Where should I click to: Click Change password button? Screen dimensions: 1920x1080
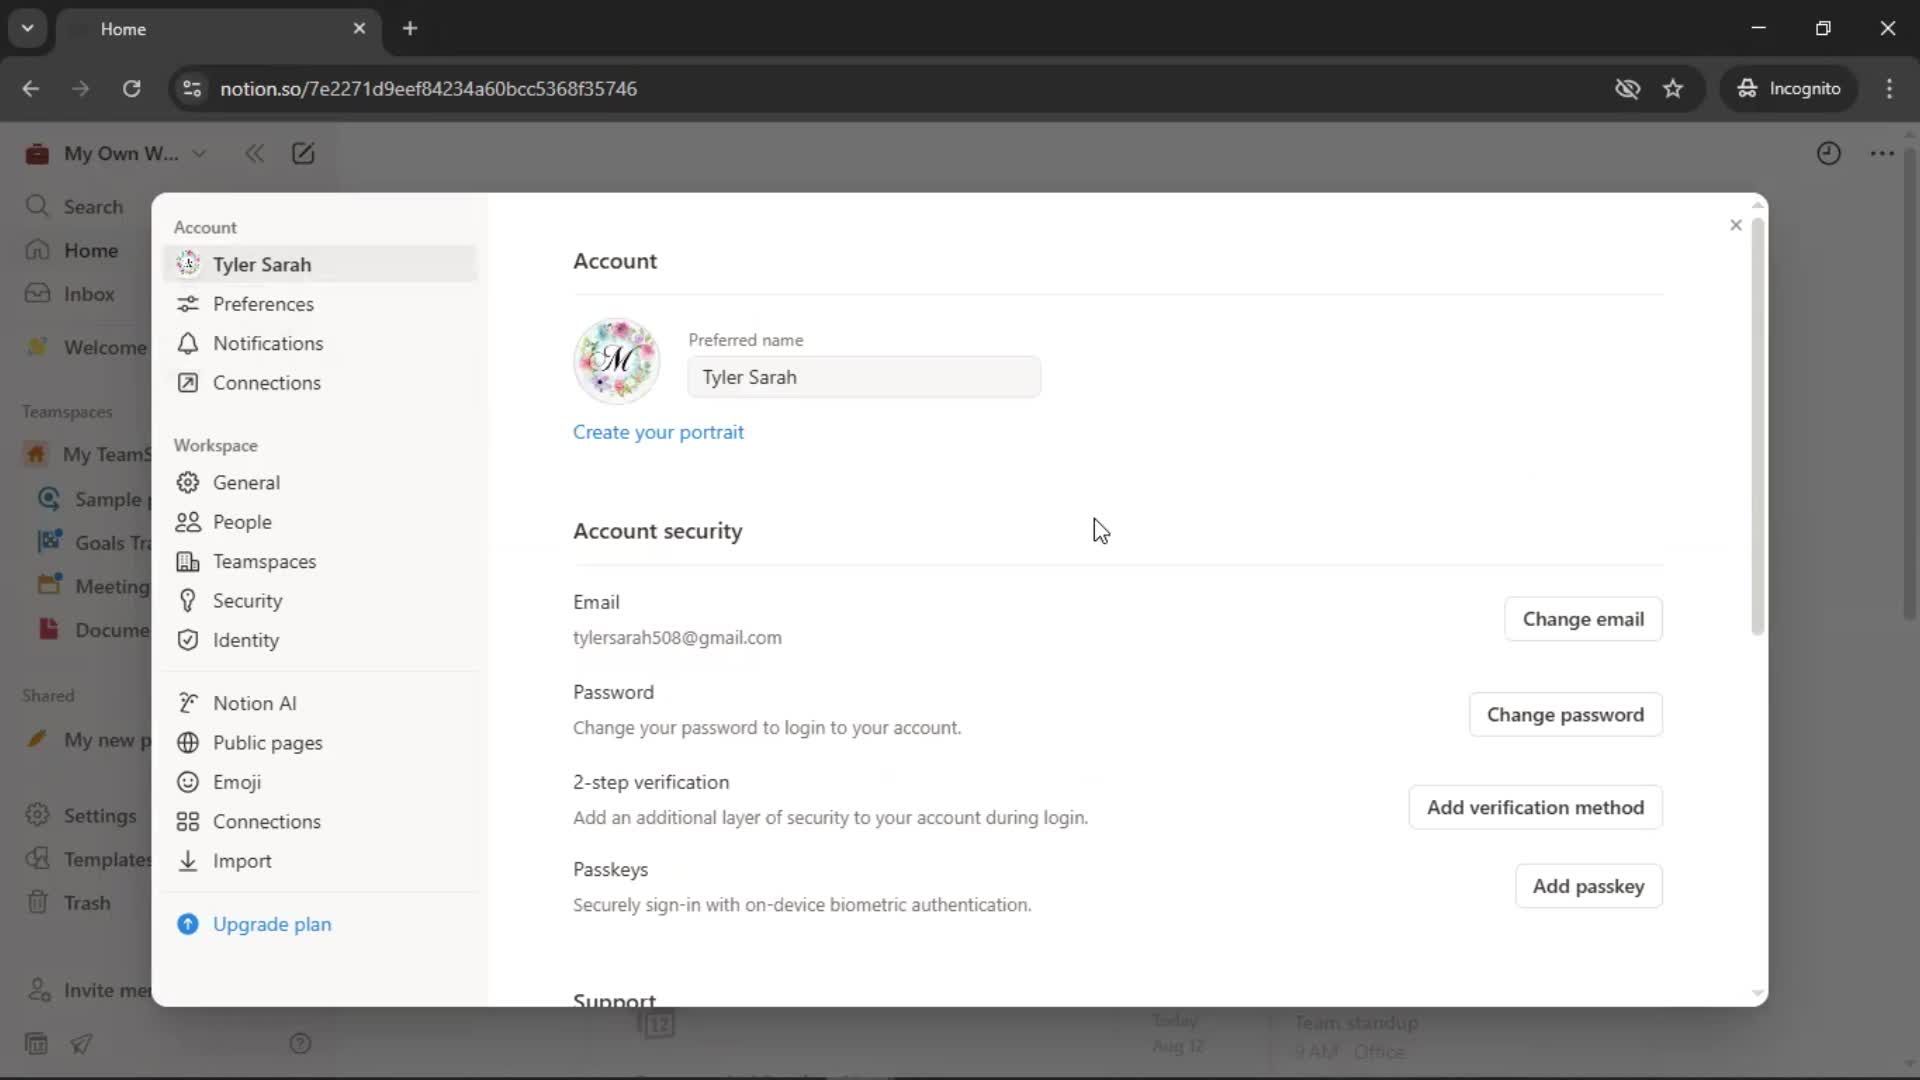1565,715
